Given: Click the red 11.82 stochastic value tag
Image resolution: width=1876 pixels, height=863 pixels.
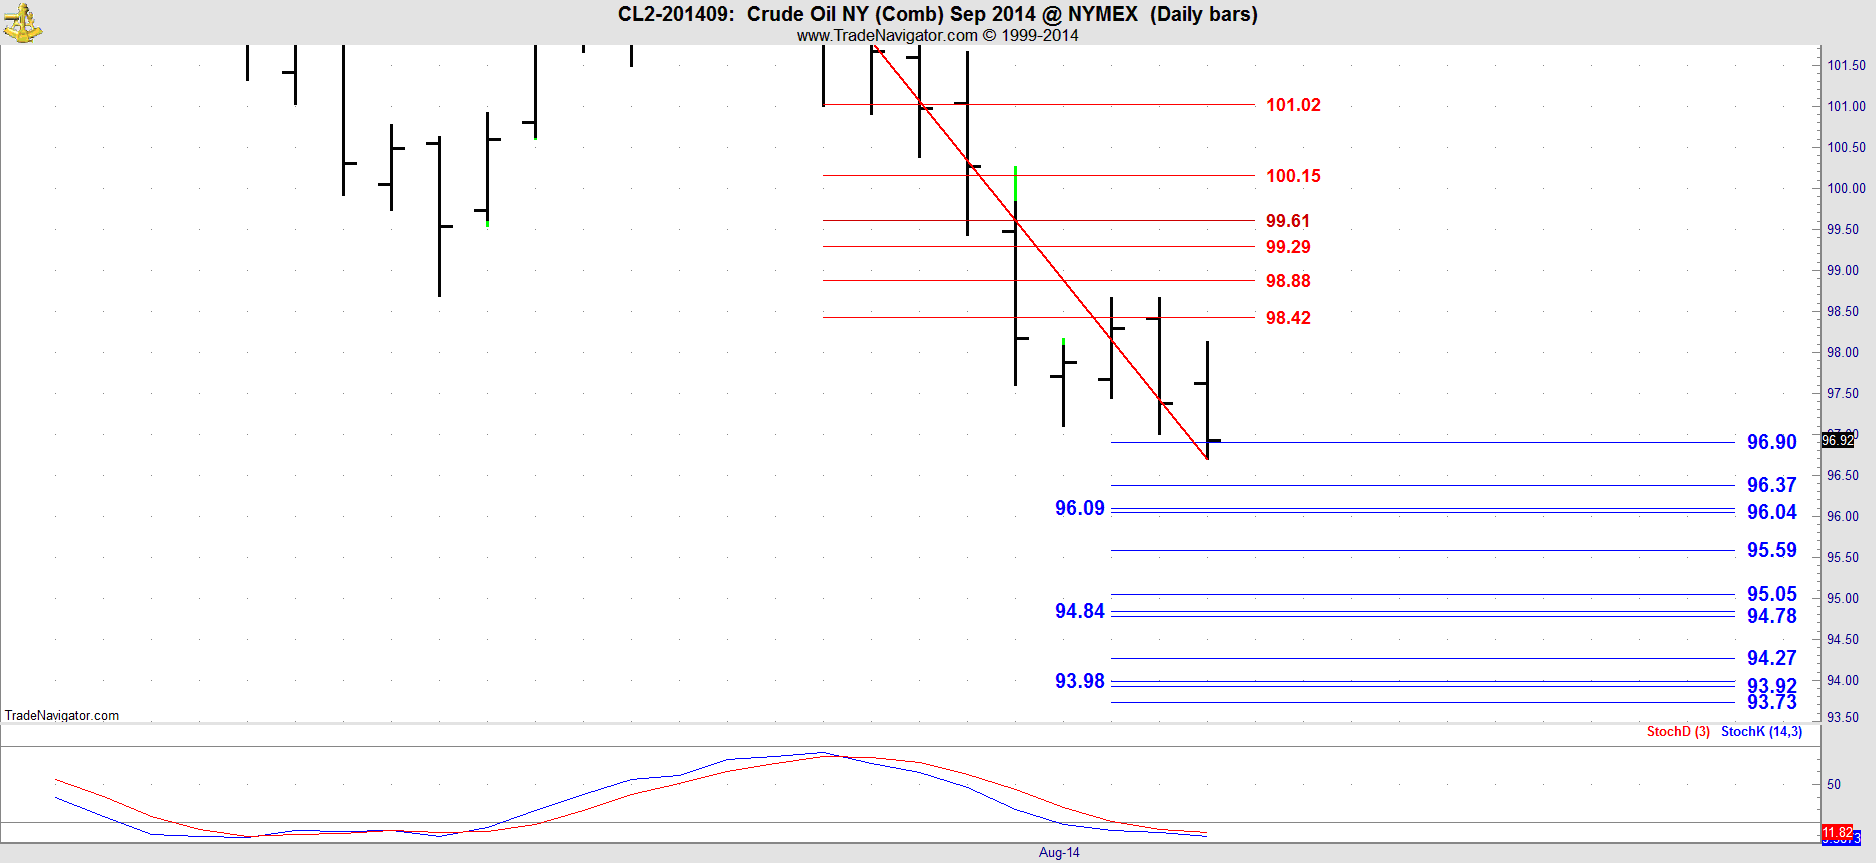Looking at the screenshot, I should pyautogui.click(x=1836, y=832).
